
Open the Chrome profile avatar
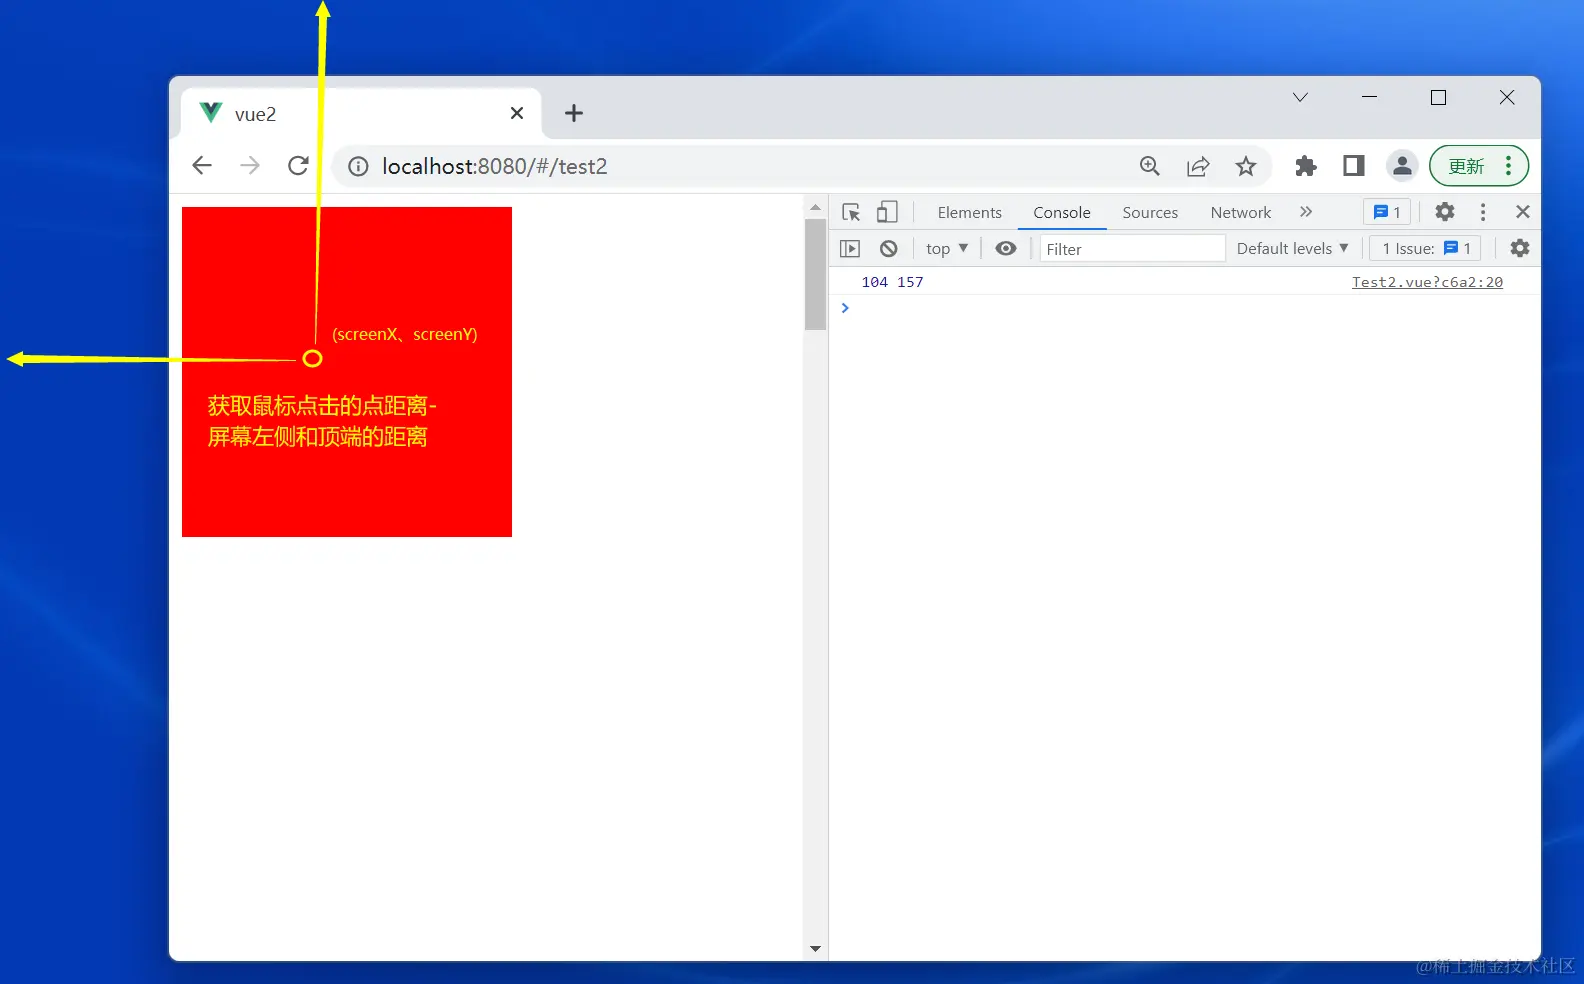coord(1402,166)
